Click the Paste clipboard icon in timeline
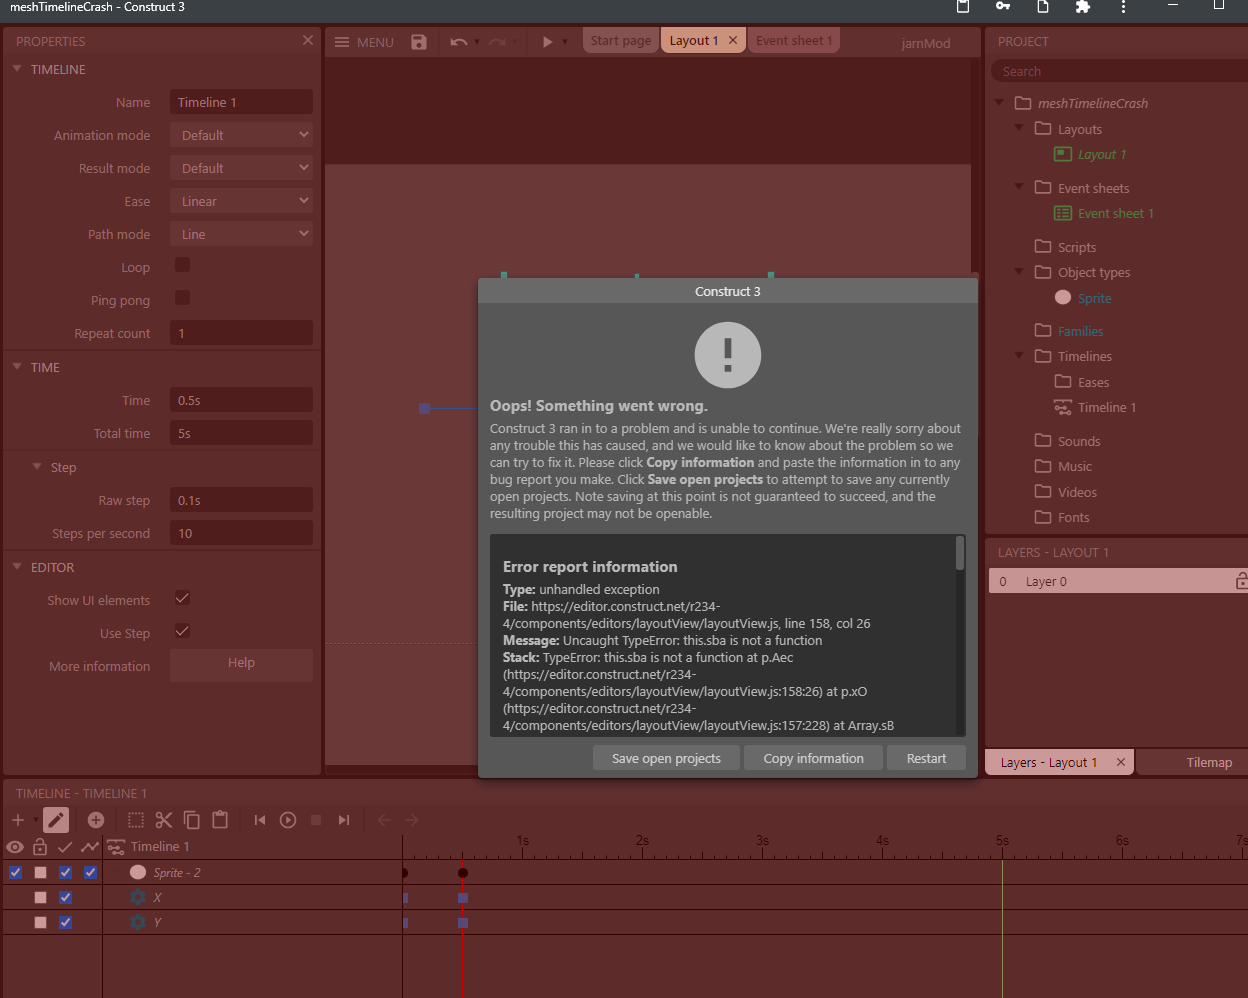Viewport: 1248px width, 998px height. coord(220,820)
